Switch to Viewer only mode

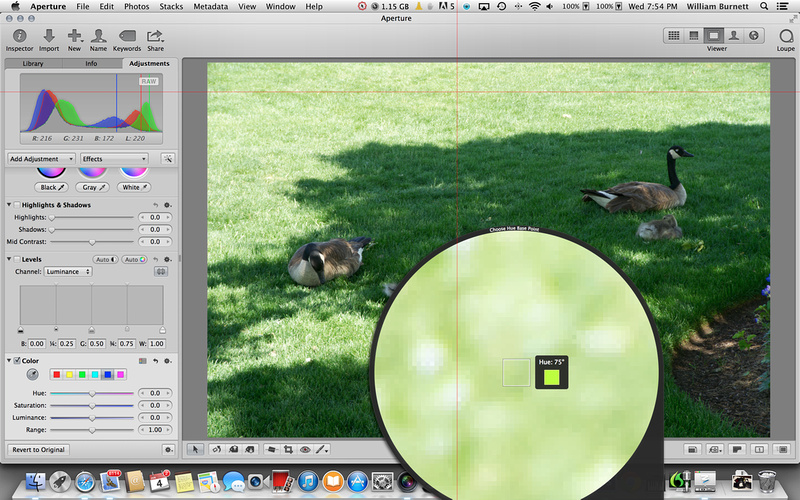[713, 35]
